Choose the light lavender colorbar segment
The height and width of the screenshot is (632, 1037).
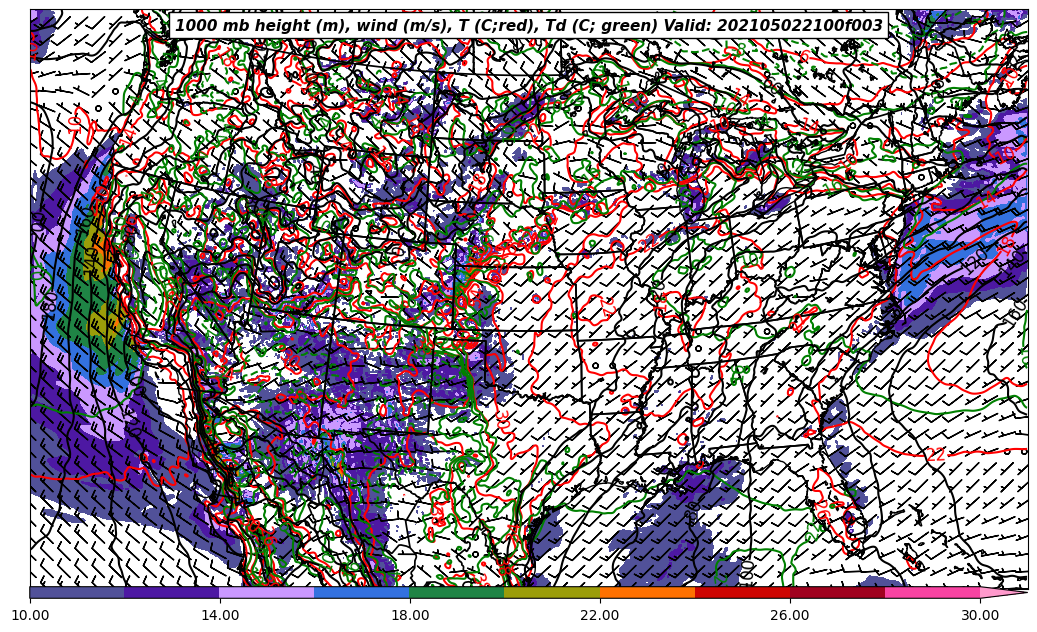(x=267, y=593)
